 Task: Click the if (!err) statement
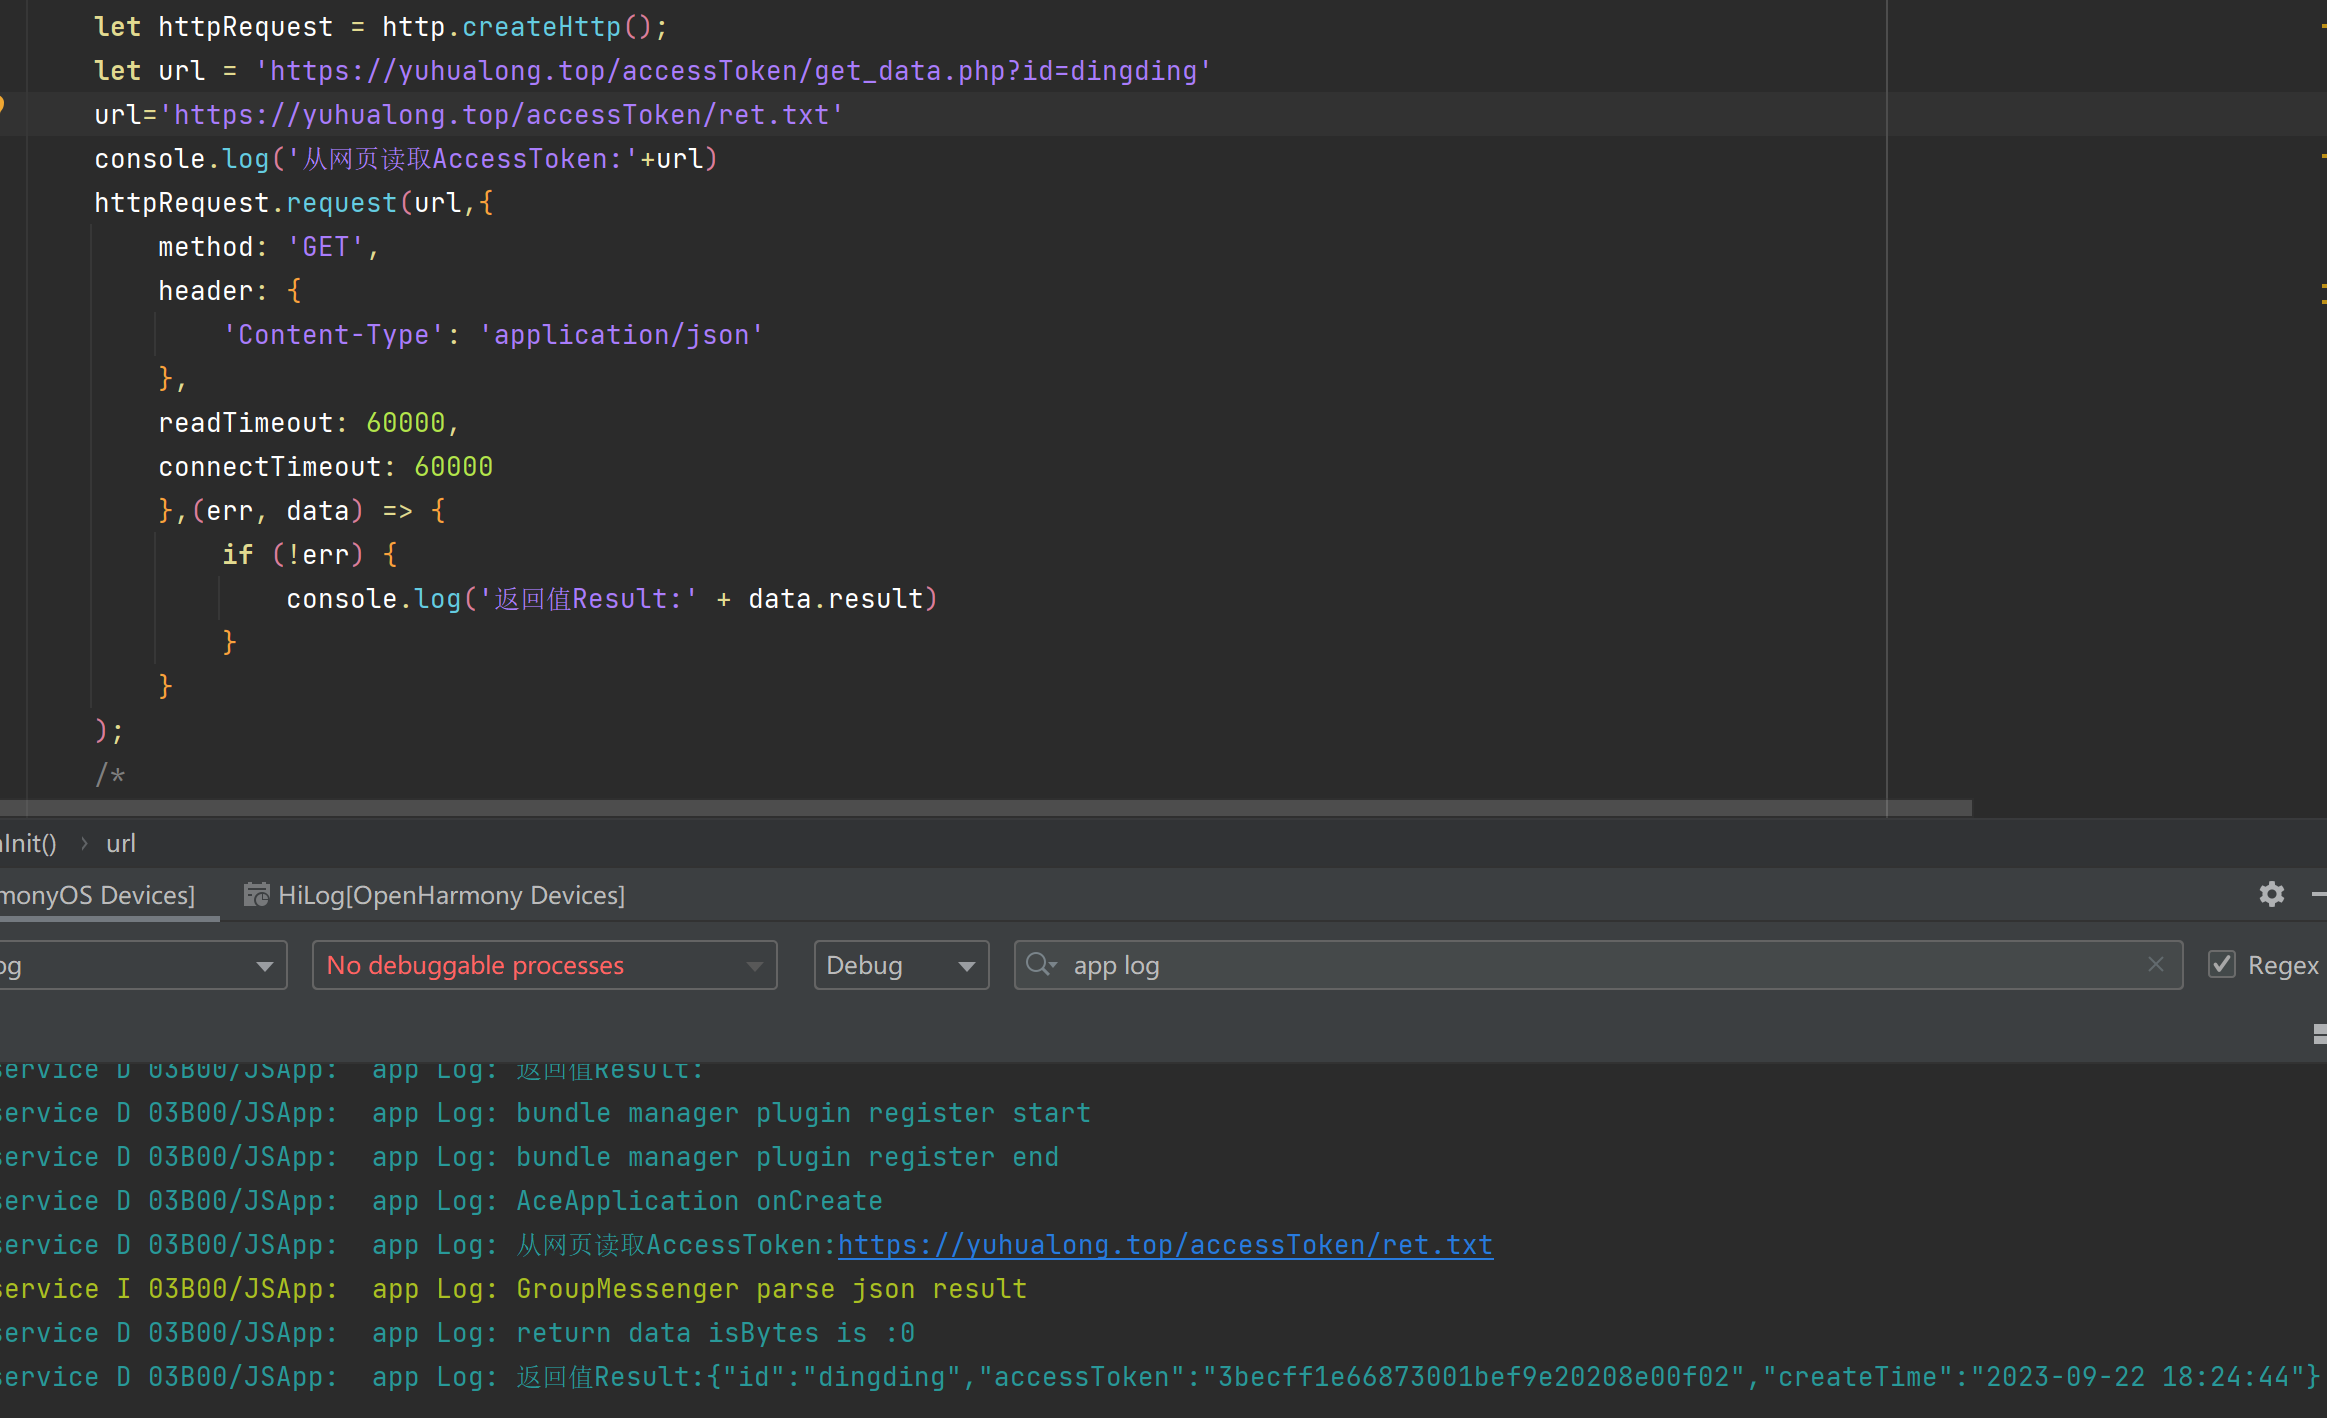coord(309,555)
